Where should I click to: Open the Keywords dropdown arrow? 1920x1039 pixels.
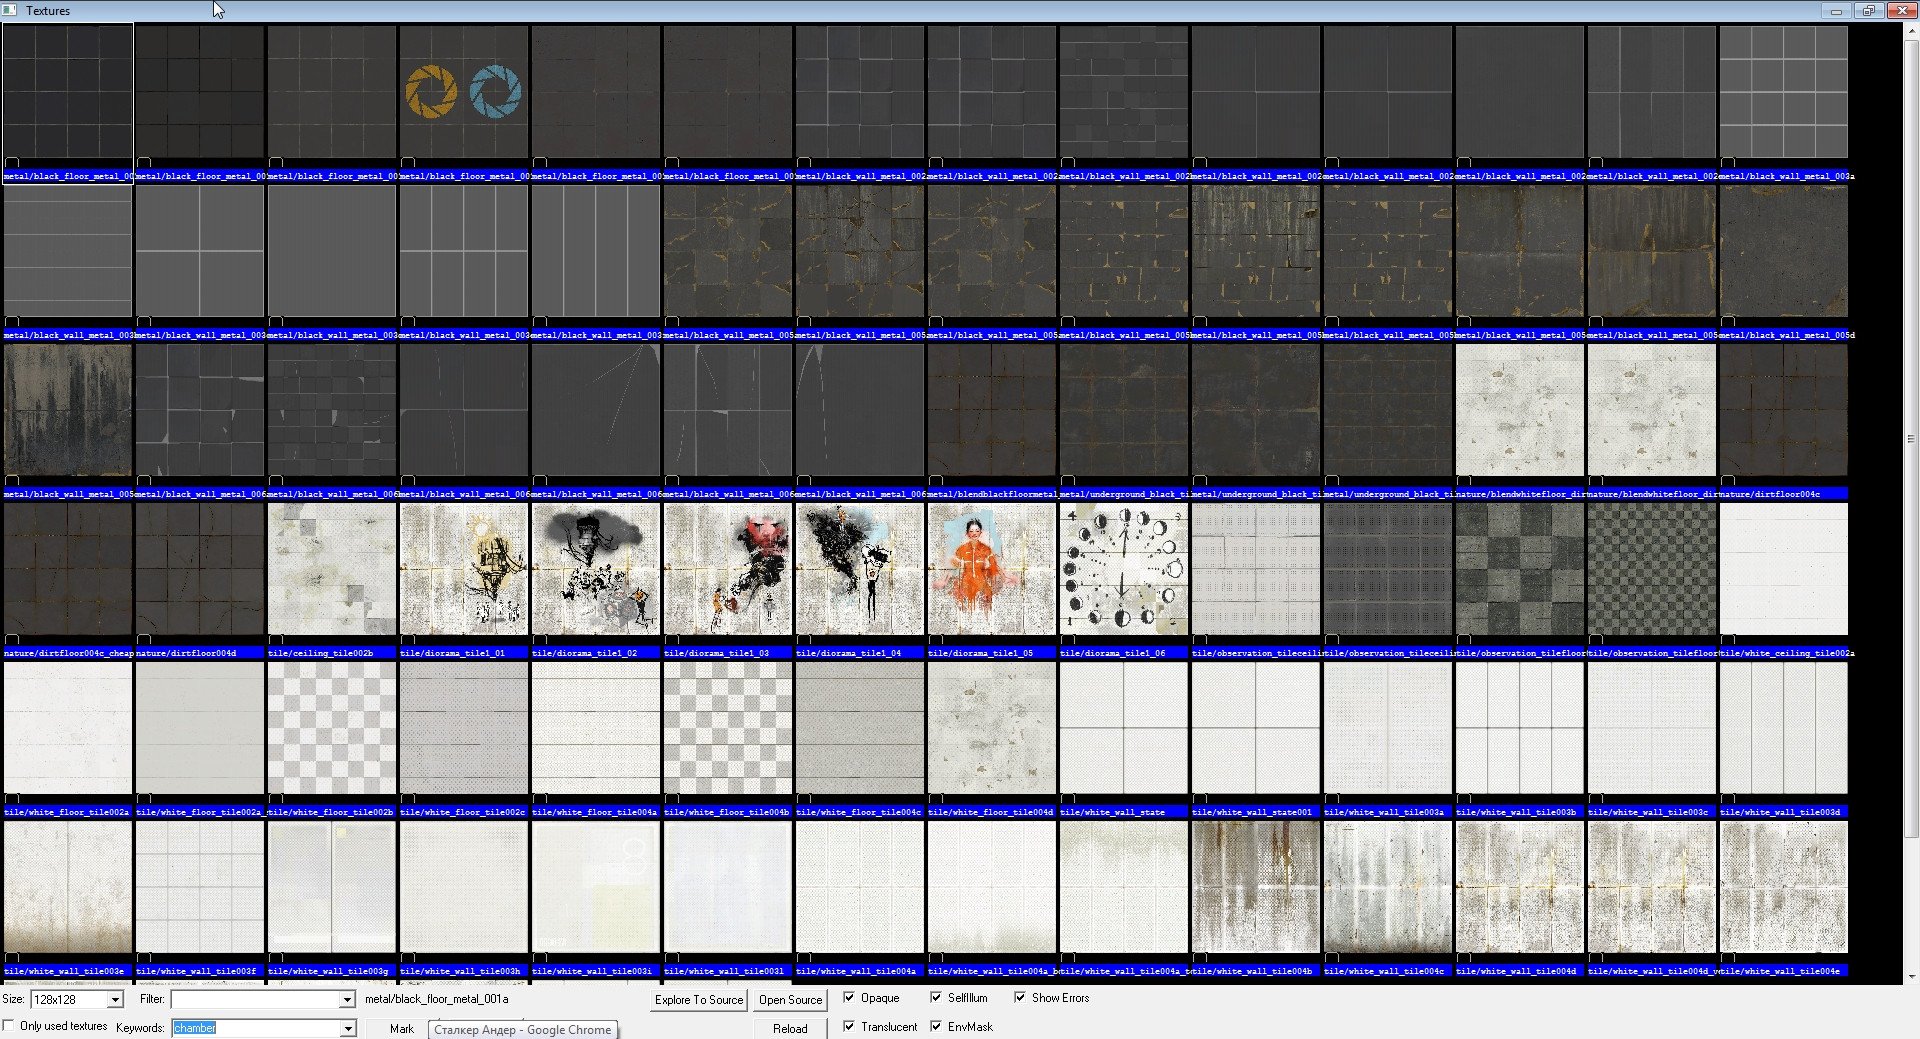click(x=347, y=1028)
